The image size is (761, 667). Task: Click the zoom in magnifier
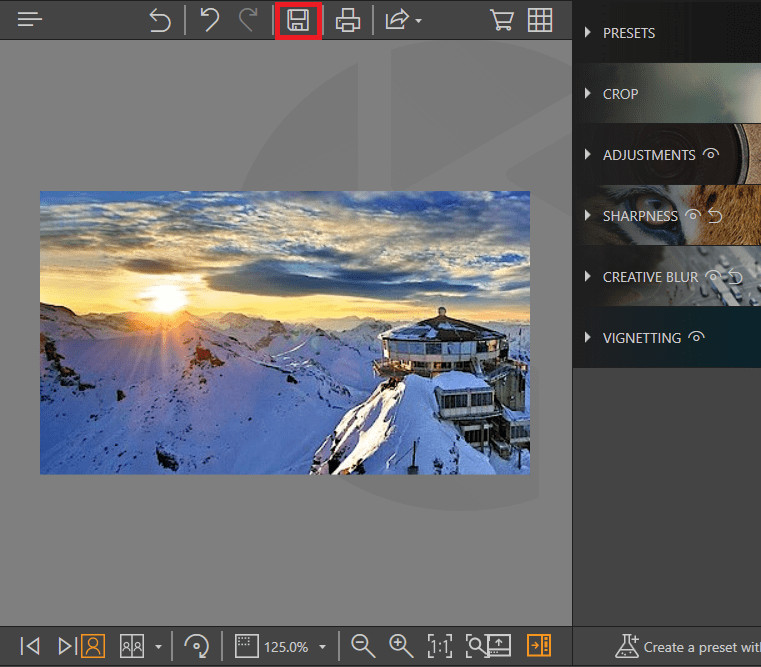401,646
